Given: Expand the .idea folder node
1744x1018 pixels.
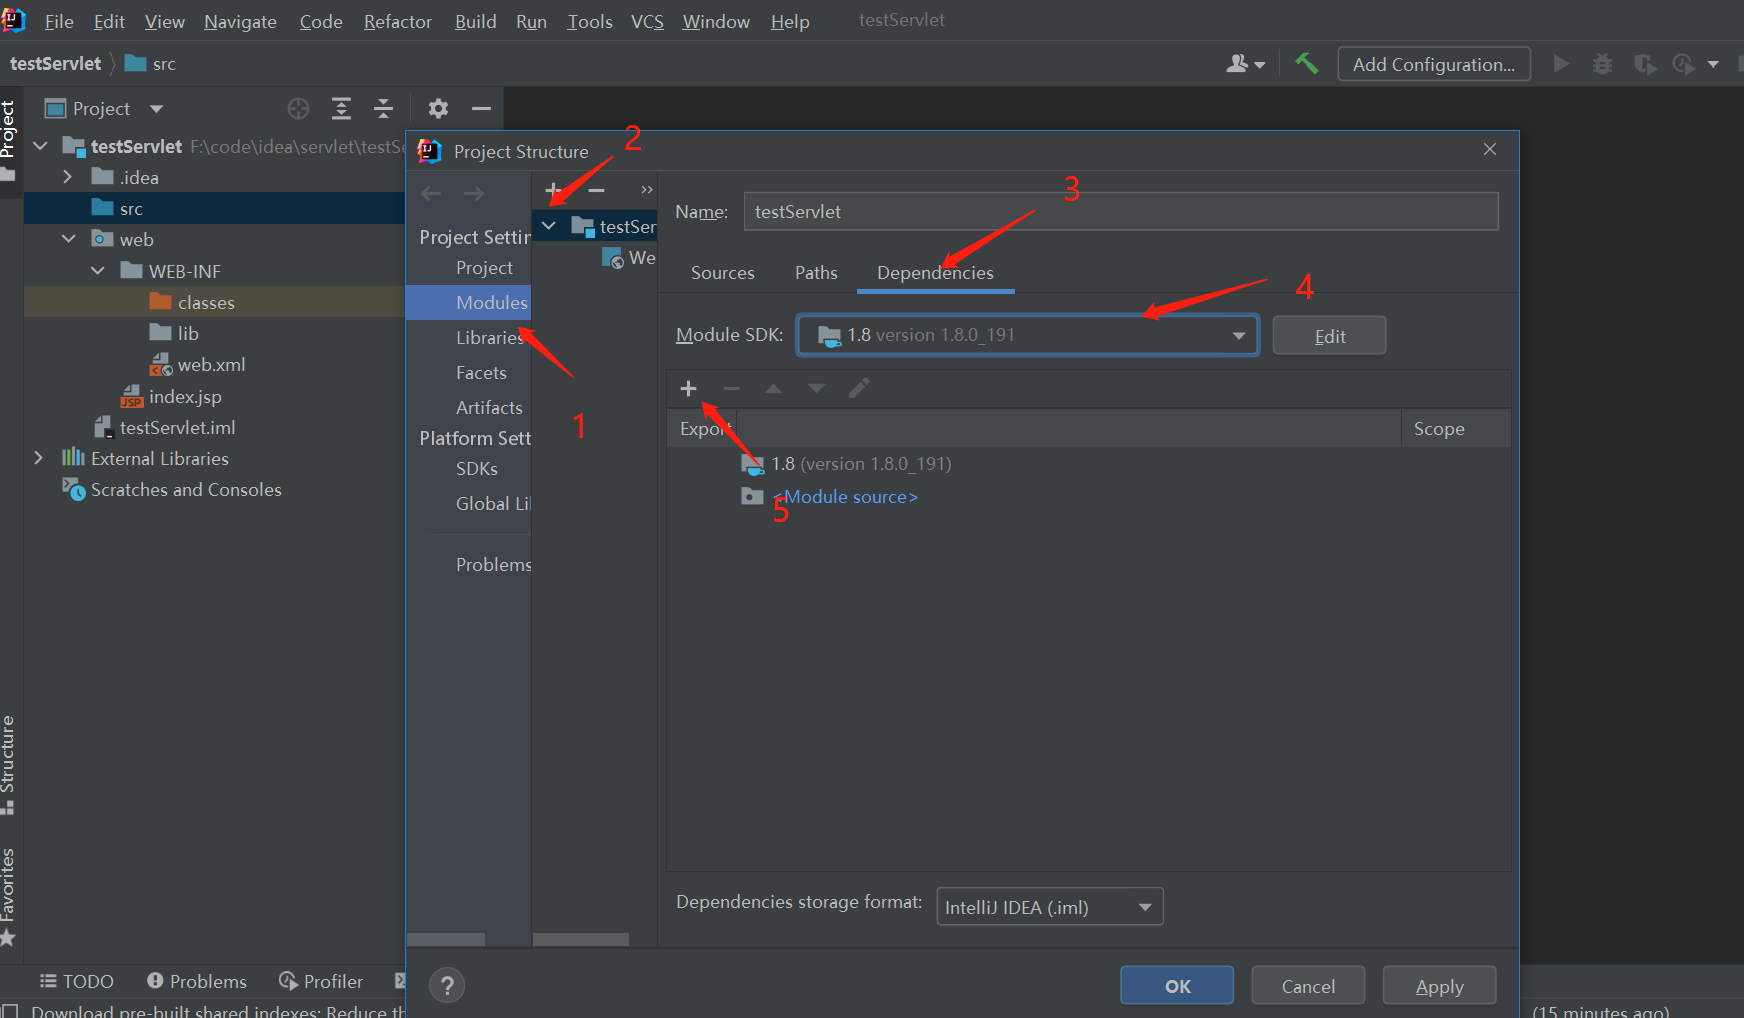Looking at the screenshot, I should [68, 177].
